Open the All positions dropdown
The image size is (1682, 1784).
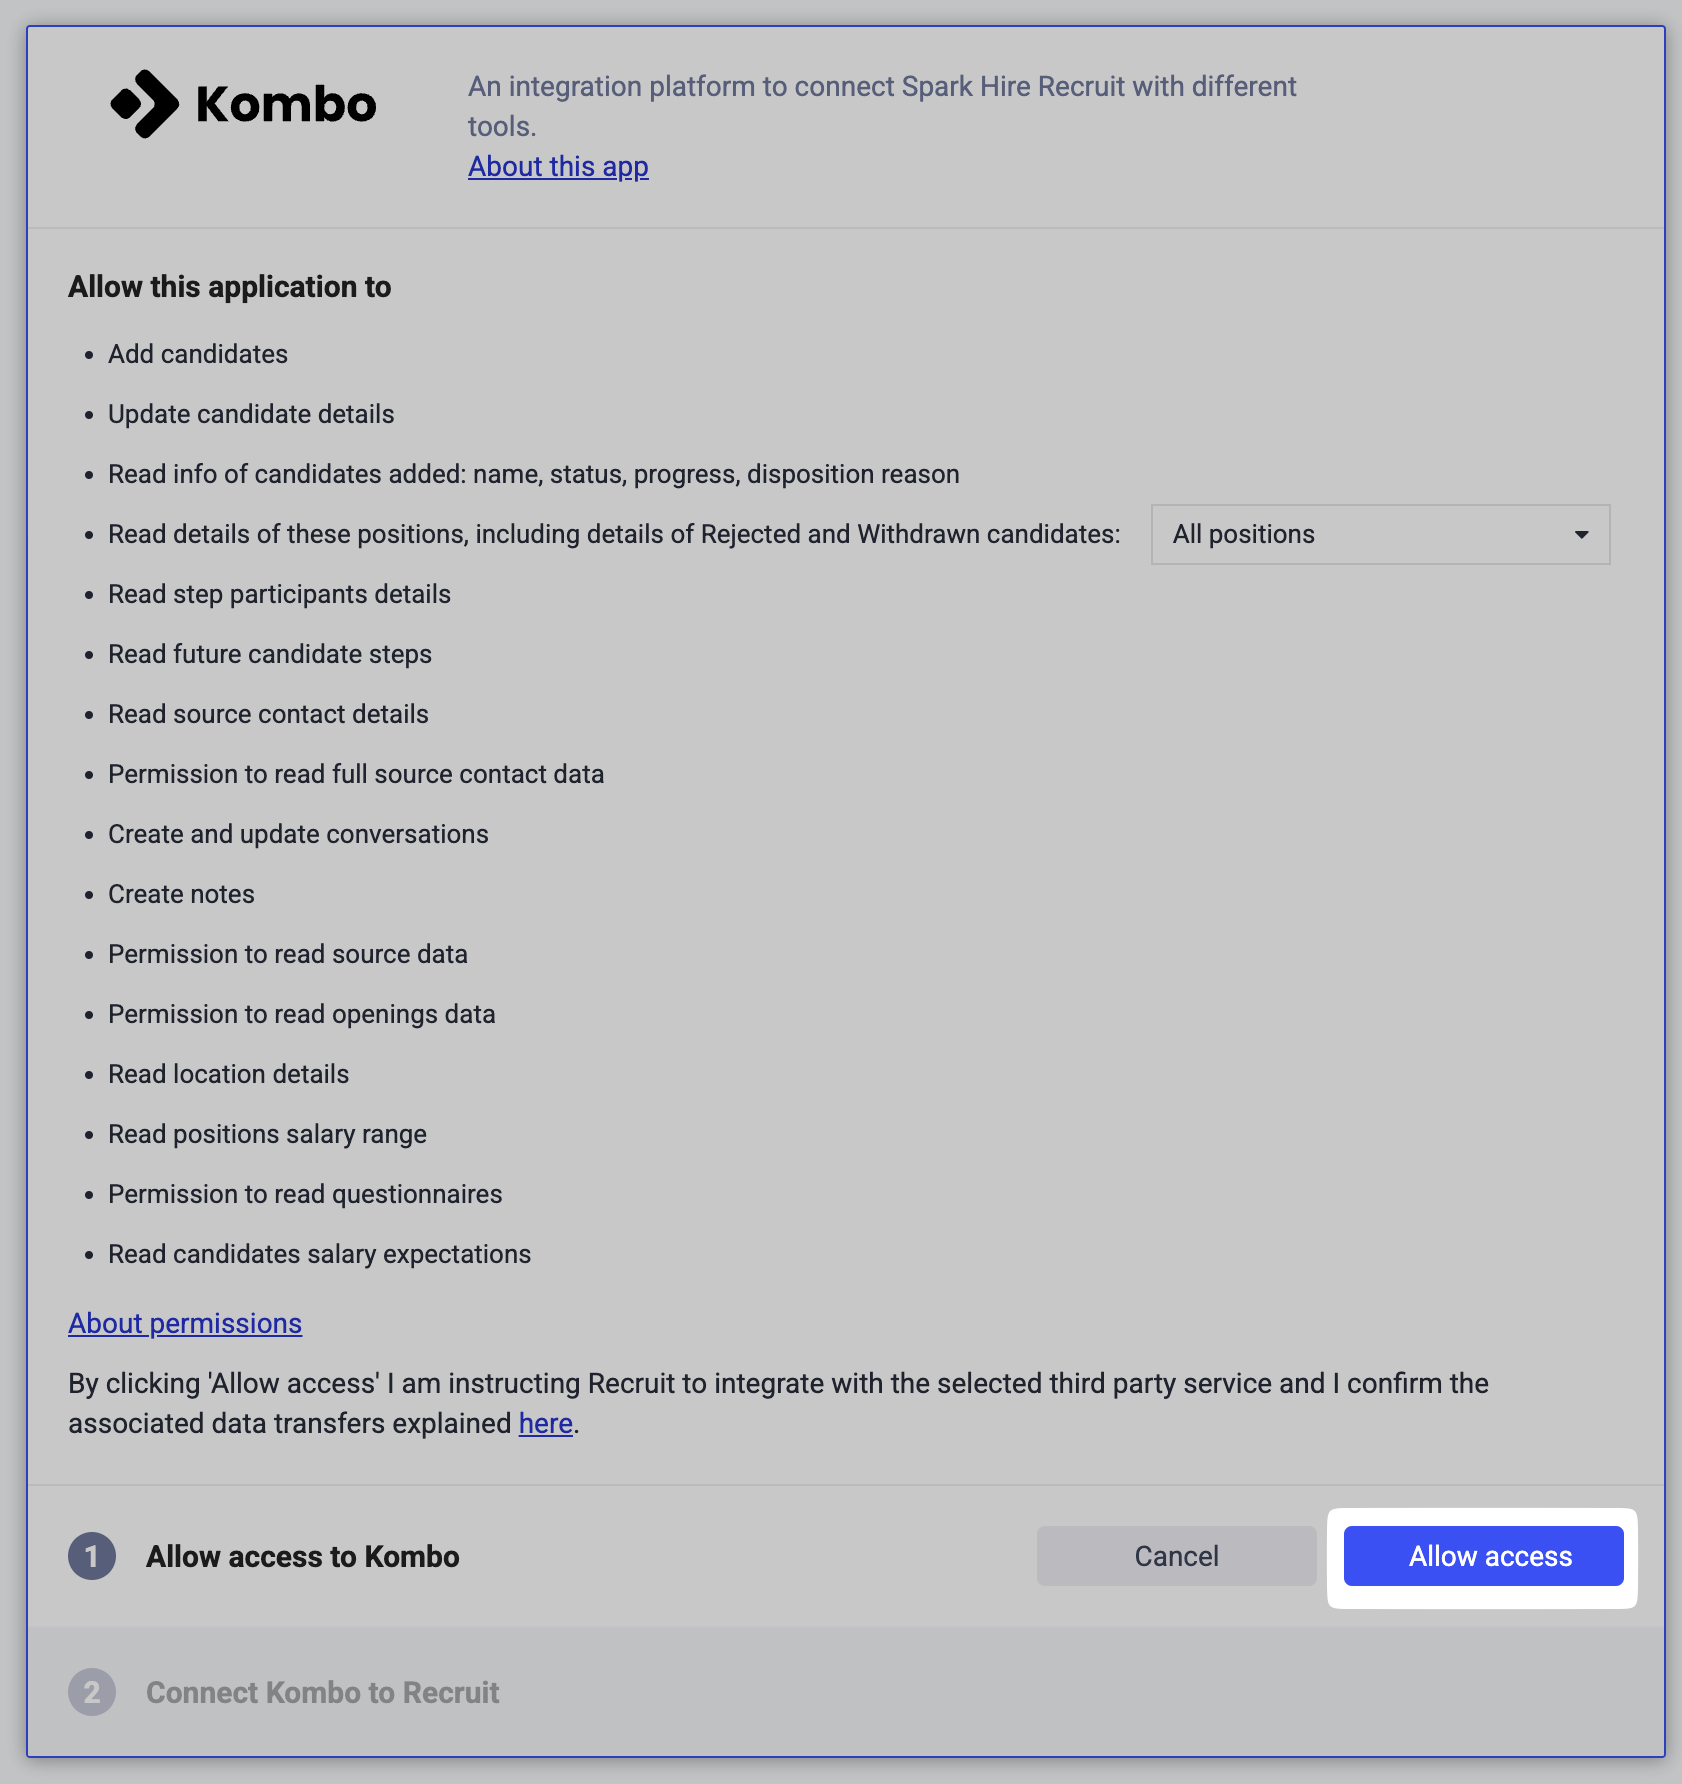(1379, 534)
